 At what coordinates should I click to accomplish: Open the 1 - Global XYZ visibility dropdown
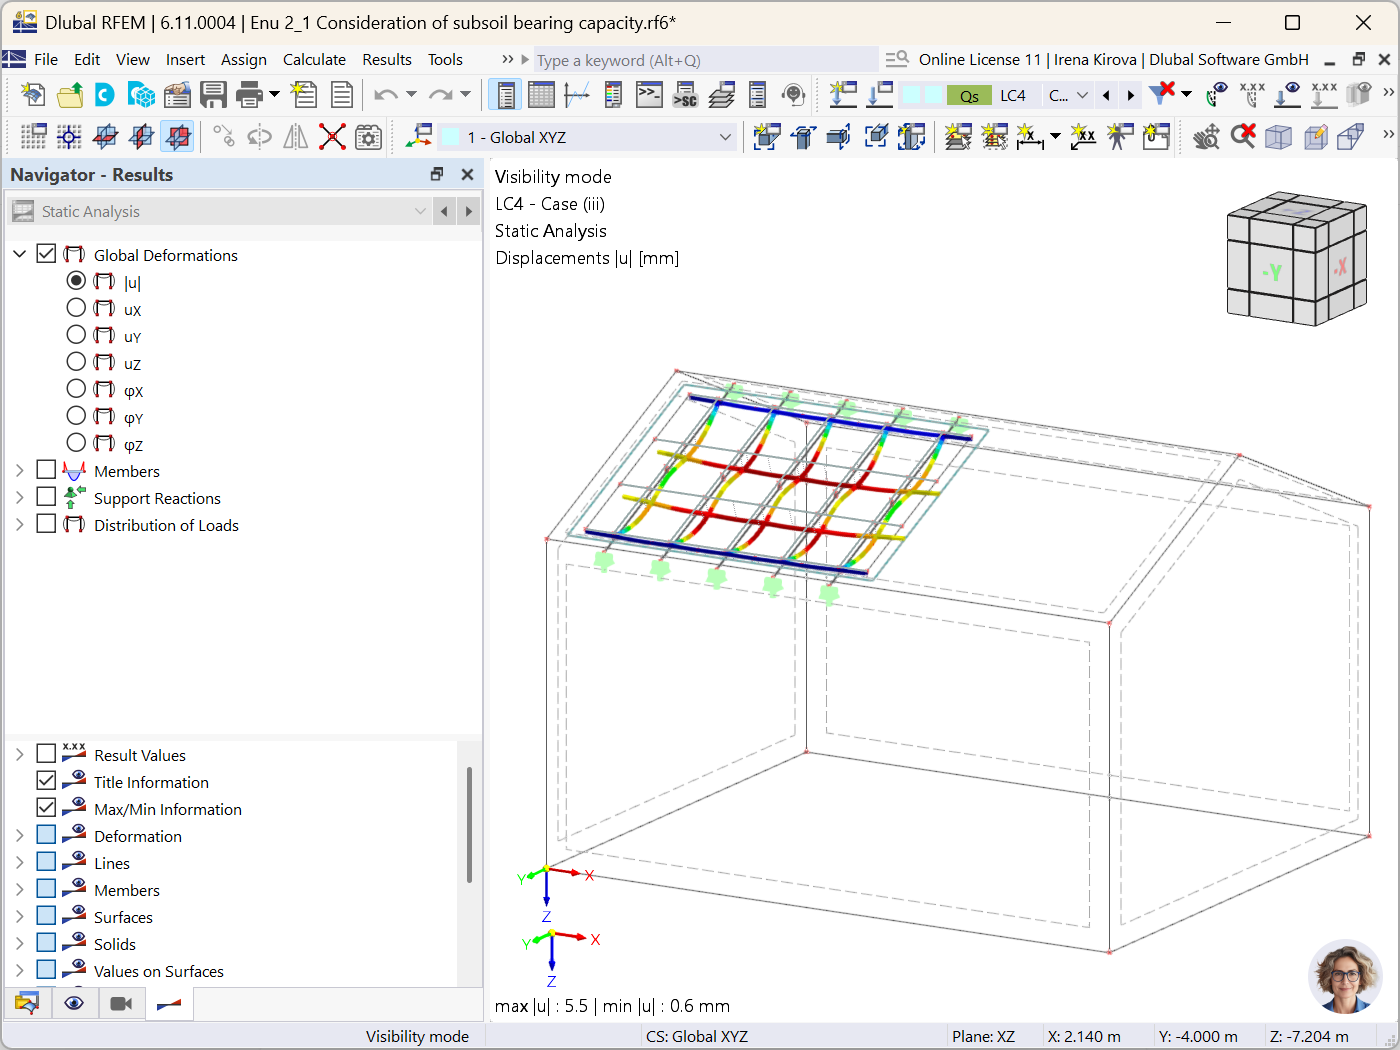point(726,137)
